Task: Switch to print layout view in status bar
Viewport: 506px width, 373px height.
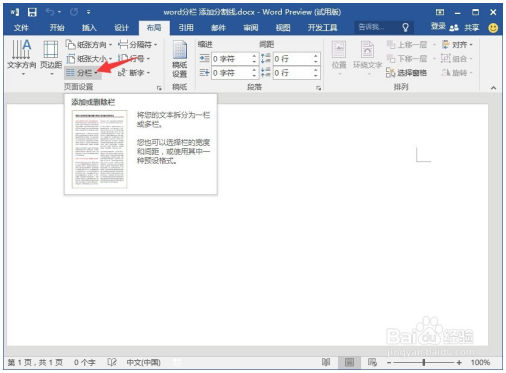Action: [349, 362]
